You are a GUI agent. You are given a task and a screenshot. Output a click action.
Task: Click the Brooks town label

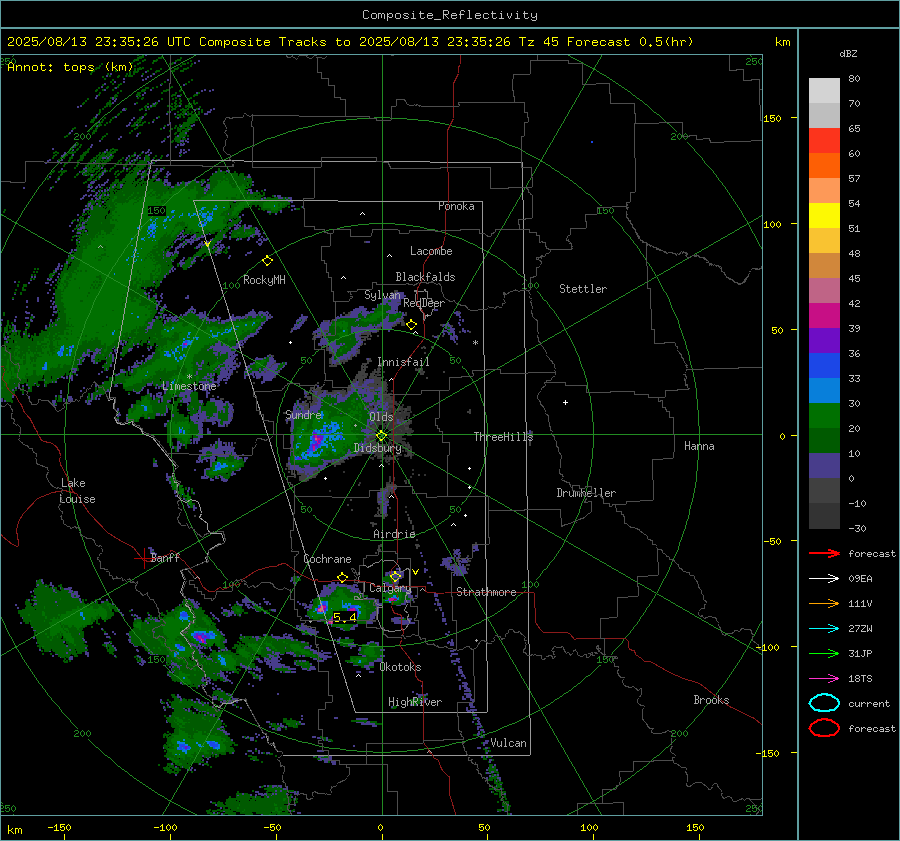711,700
